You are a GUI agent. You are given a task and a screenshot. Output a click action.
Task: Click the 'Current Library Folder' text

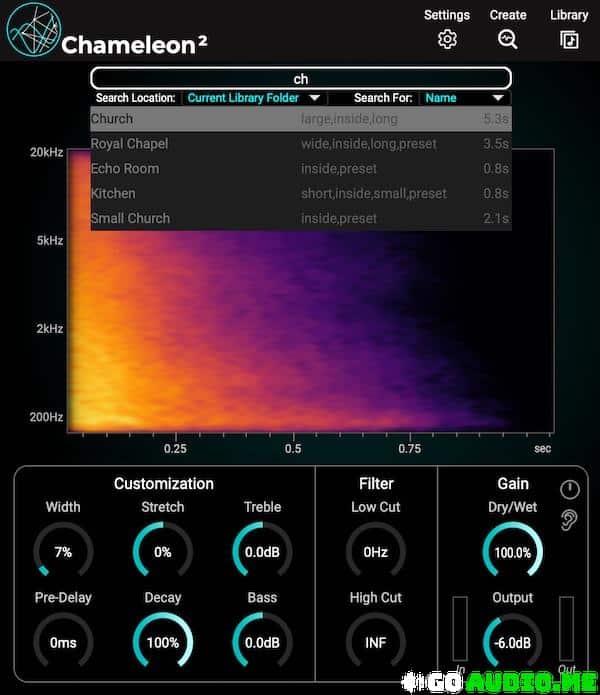(x=243, y=98)
